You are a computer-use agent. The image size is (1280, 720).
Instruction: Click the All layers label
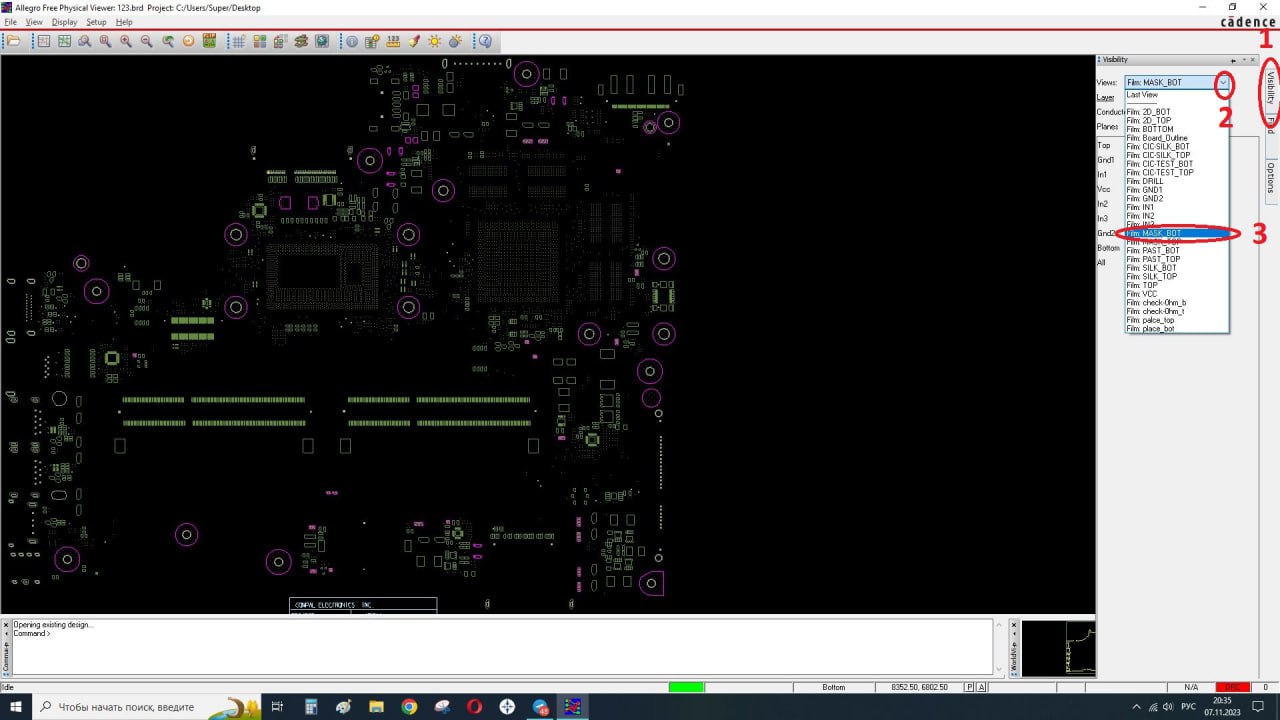tap(1101, 263)
